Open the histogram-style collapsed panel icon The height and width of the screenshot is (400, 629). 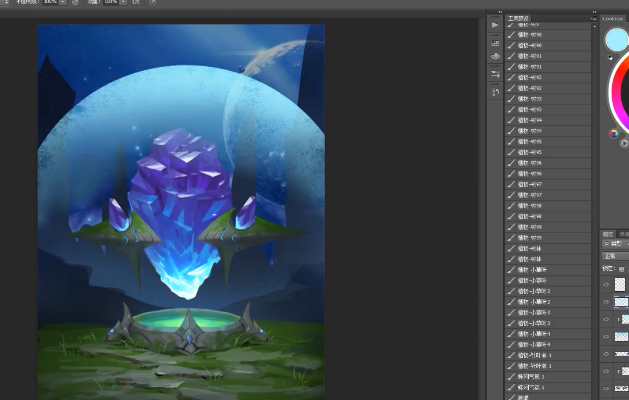tap(495, 43)
